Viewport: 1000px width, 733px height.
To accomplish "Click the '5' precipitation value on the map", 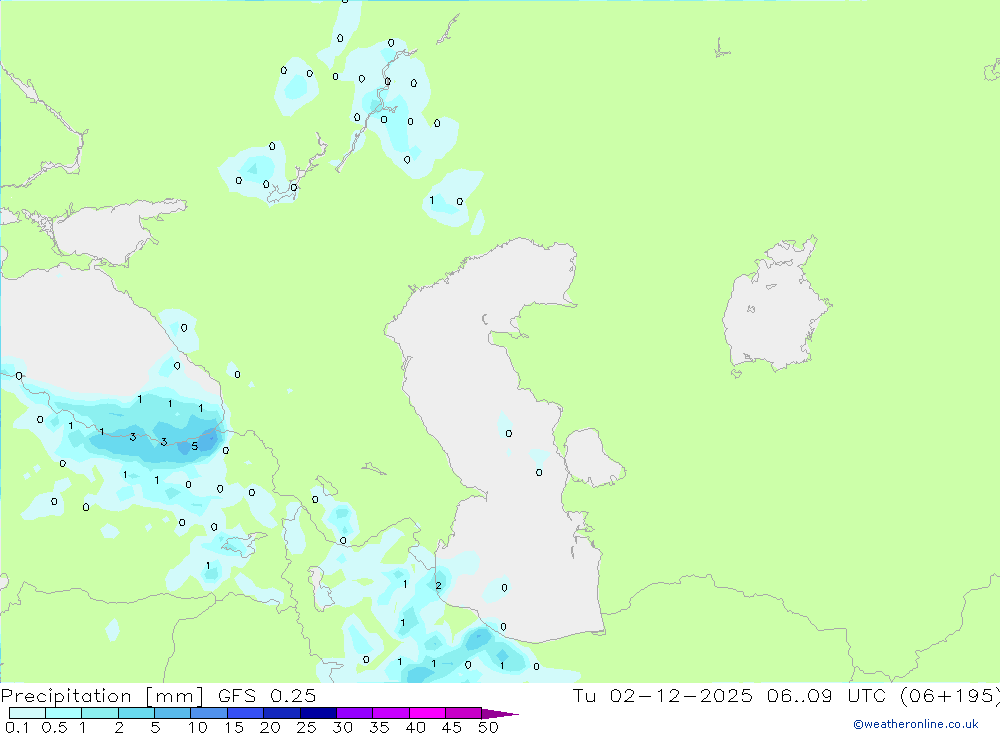I will 195,447.
